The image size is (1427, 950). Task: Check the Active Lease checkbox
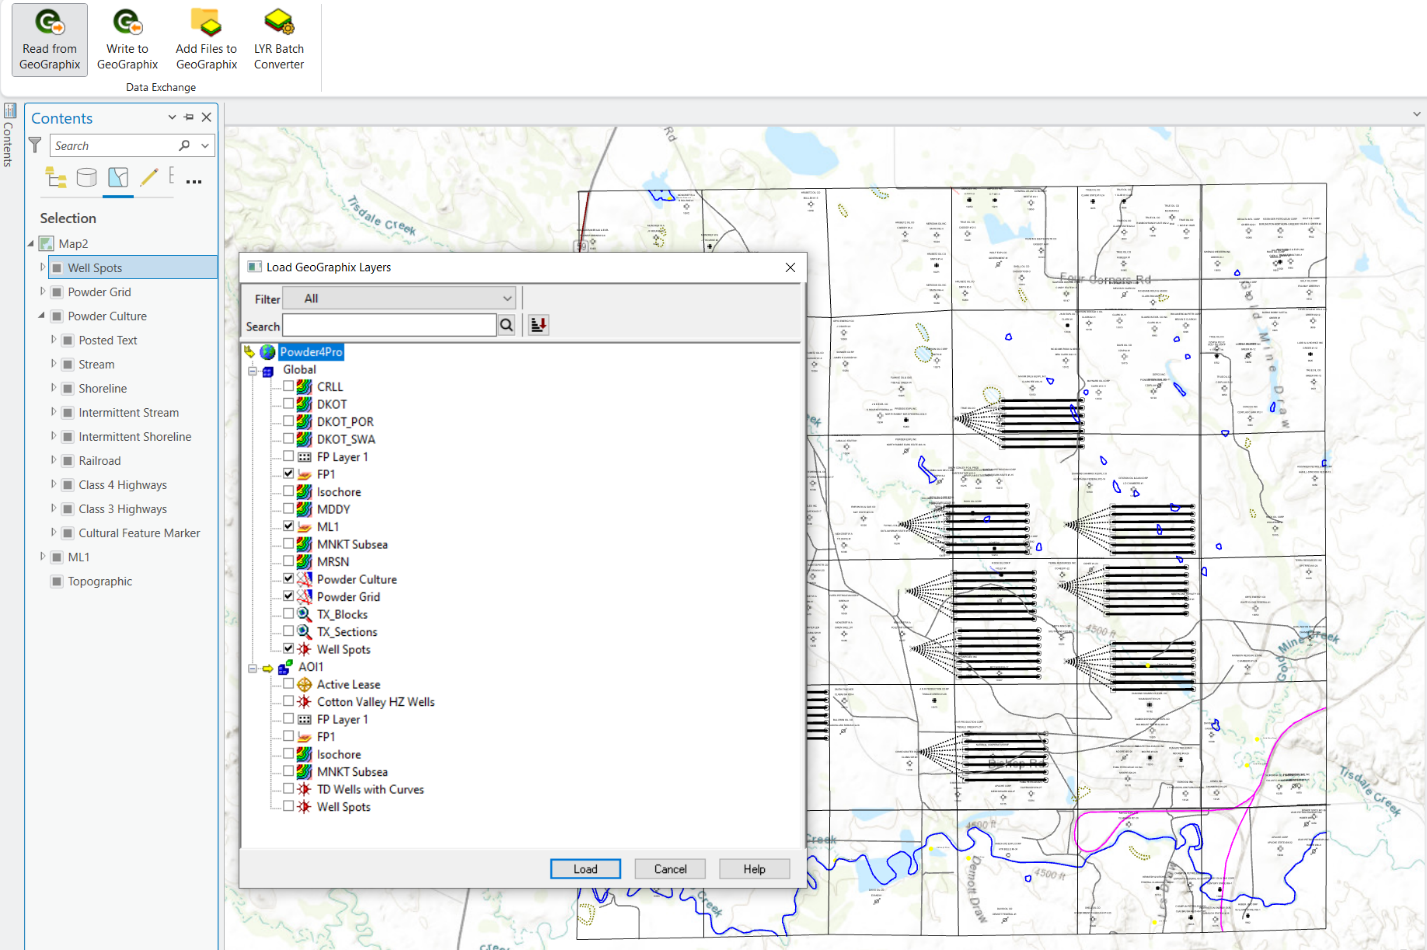pyautogui.click(x=289, y=684)
